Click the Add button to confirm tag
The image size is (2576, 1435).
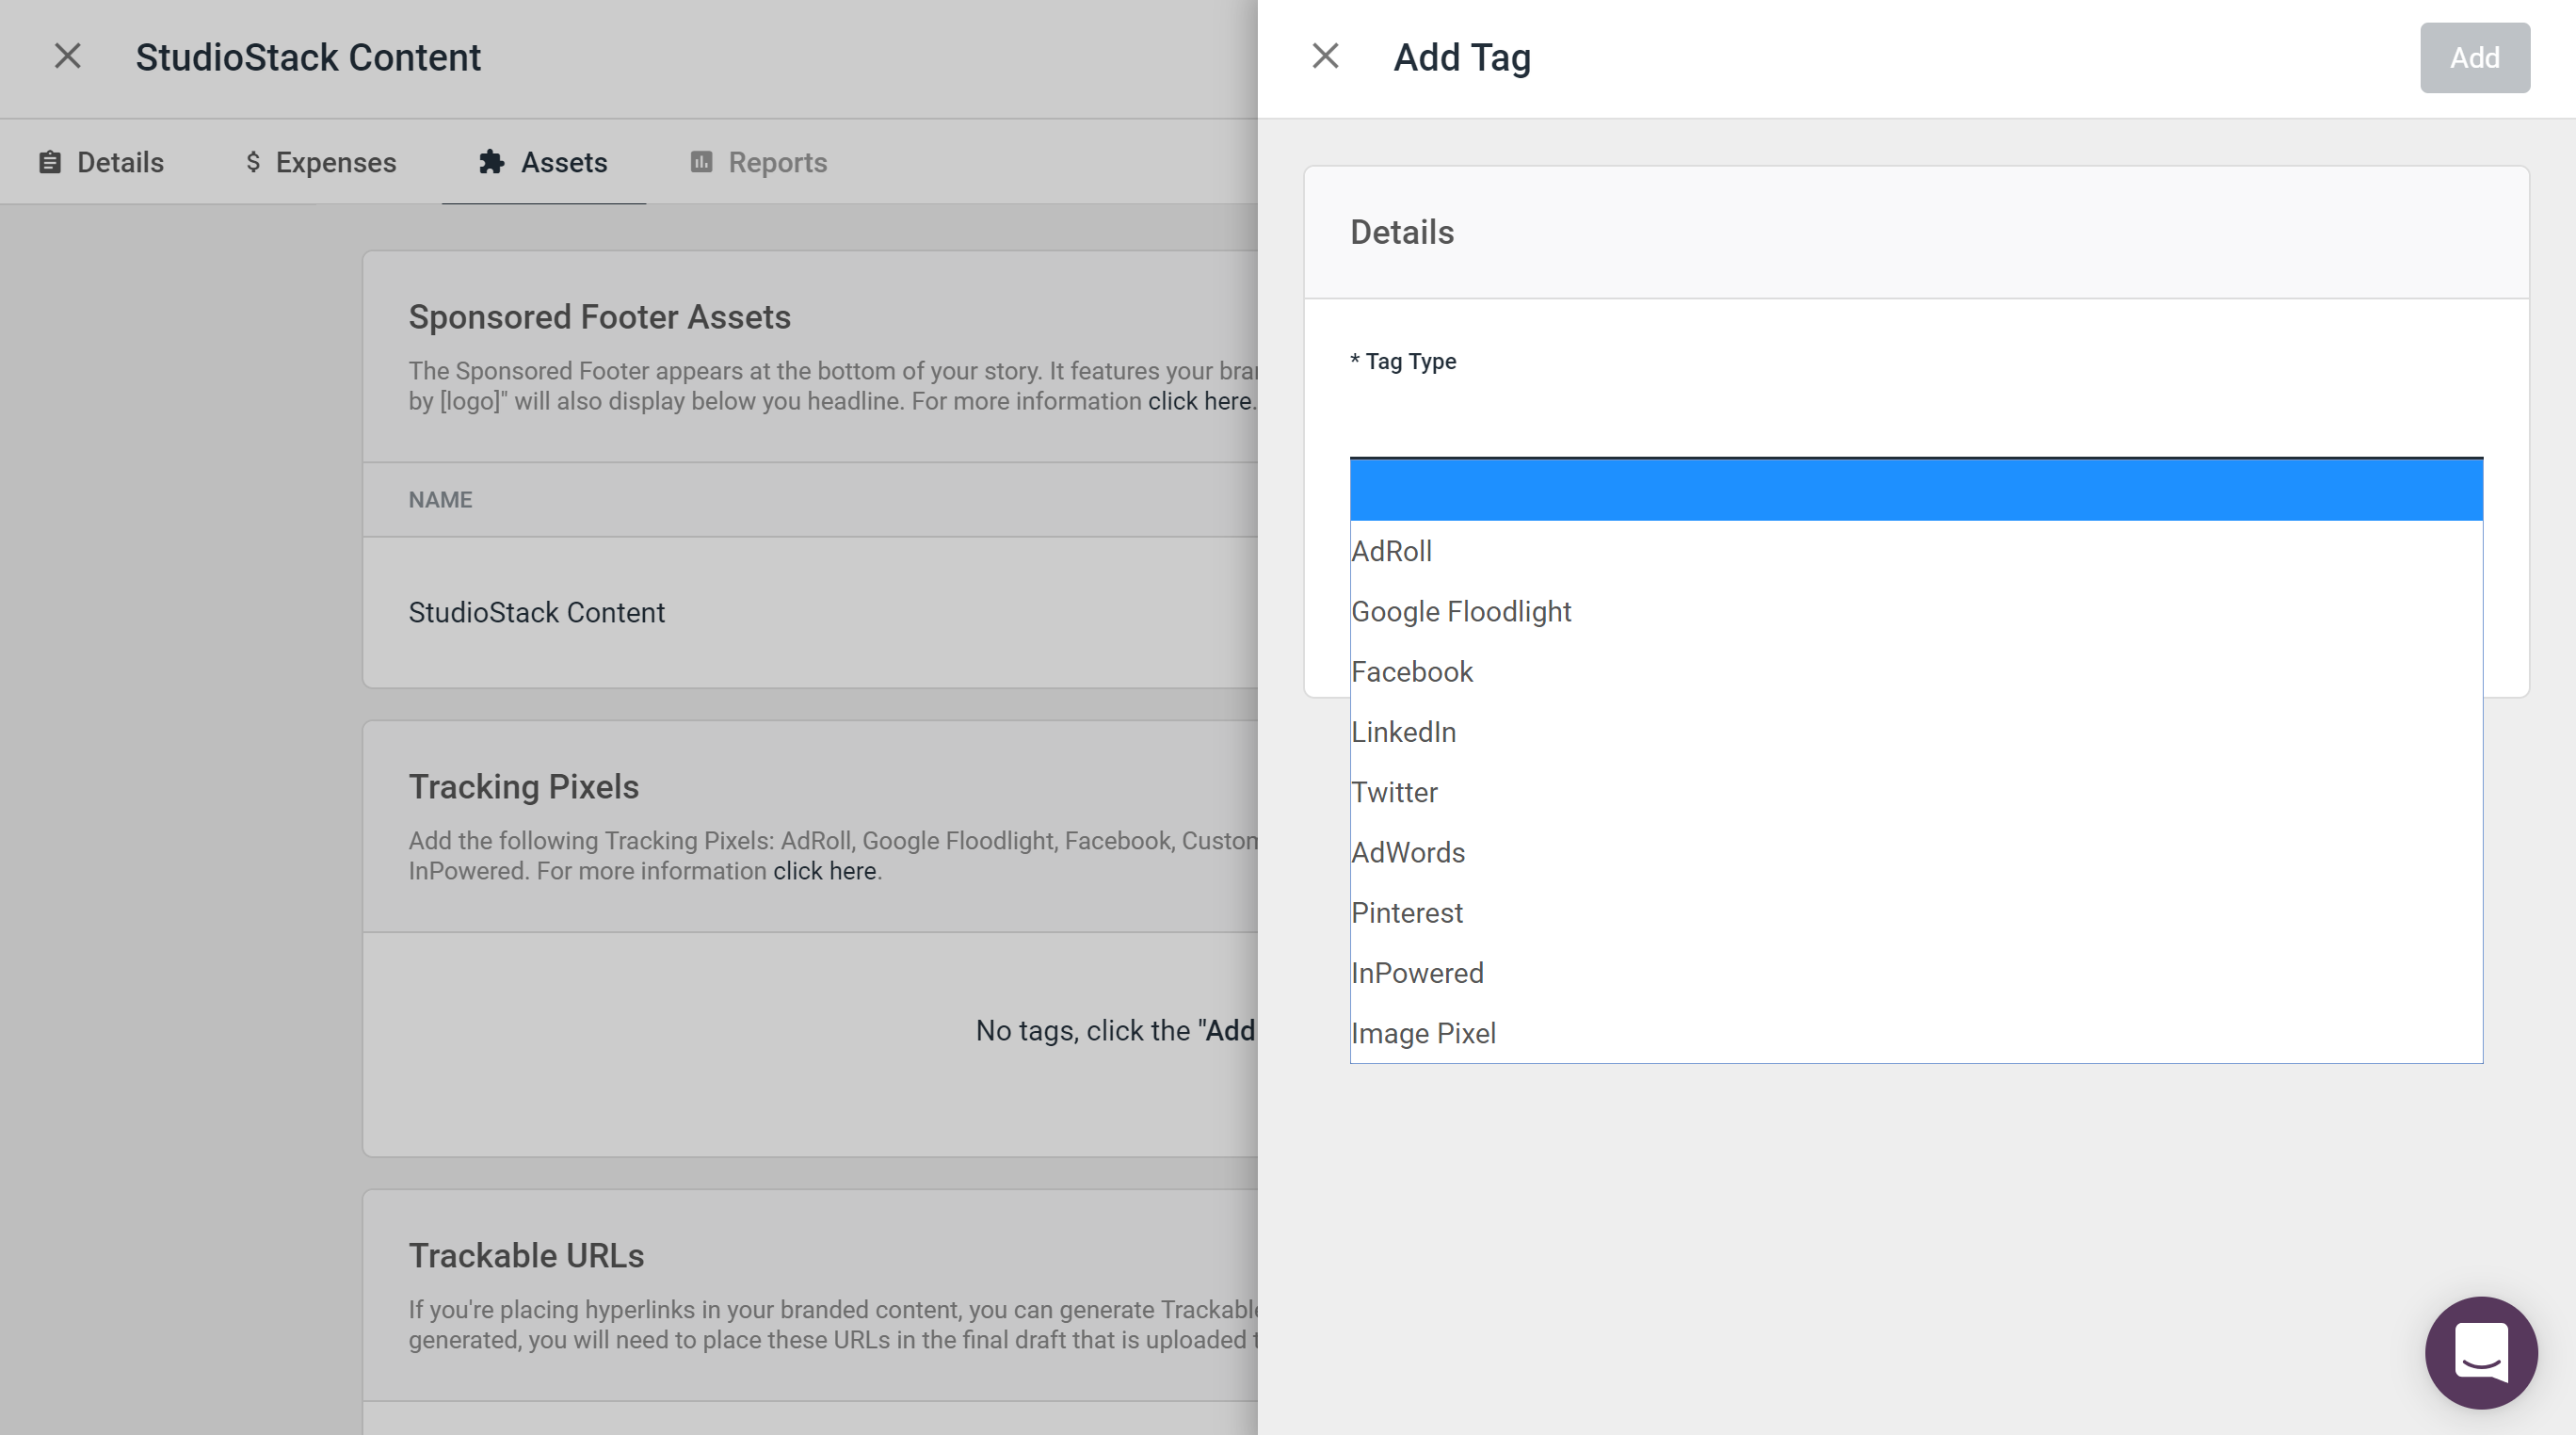2473,56
